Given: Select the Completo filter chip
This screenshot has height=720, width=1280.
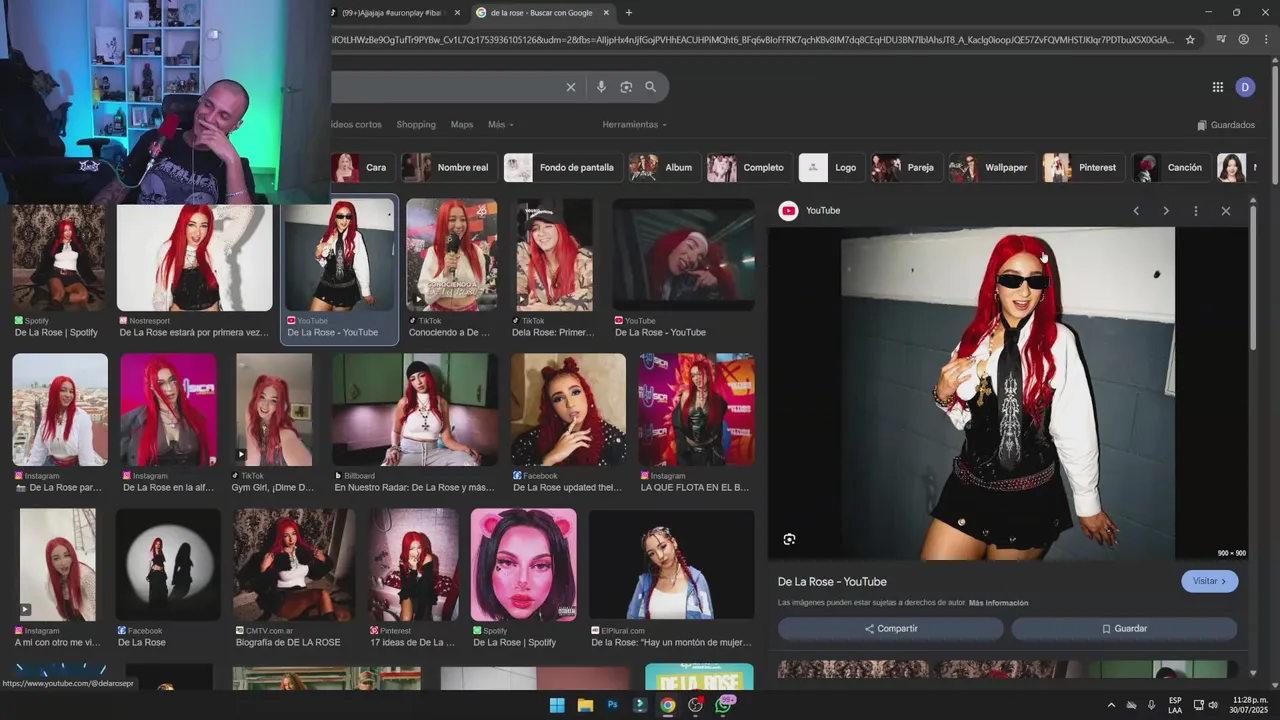Looking at the screenshot, I should coord(749,167).
